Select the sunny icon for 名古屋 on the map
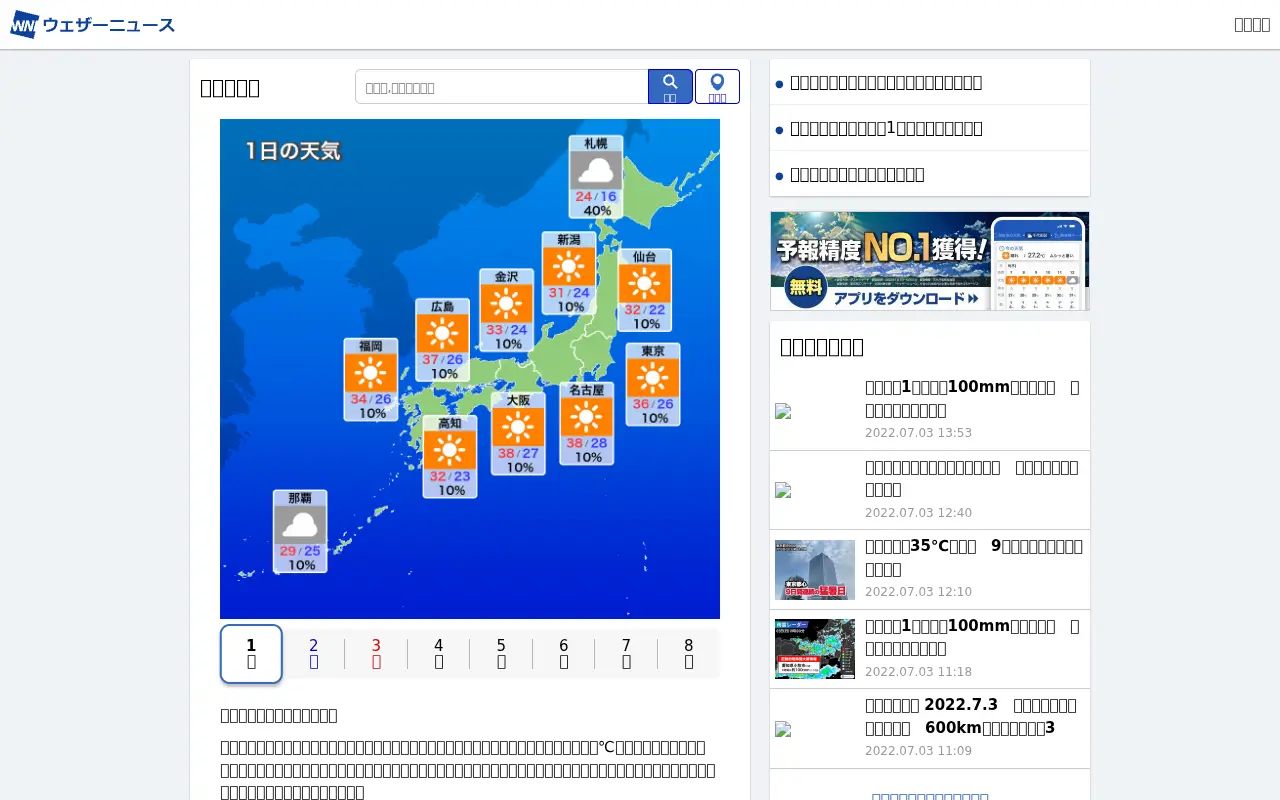Screen dimensions: 1280x800 [x=586, y=417]
